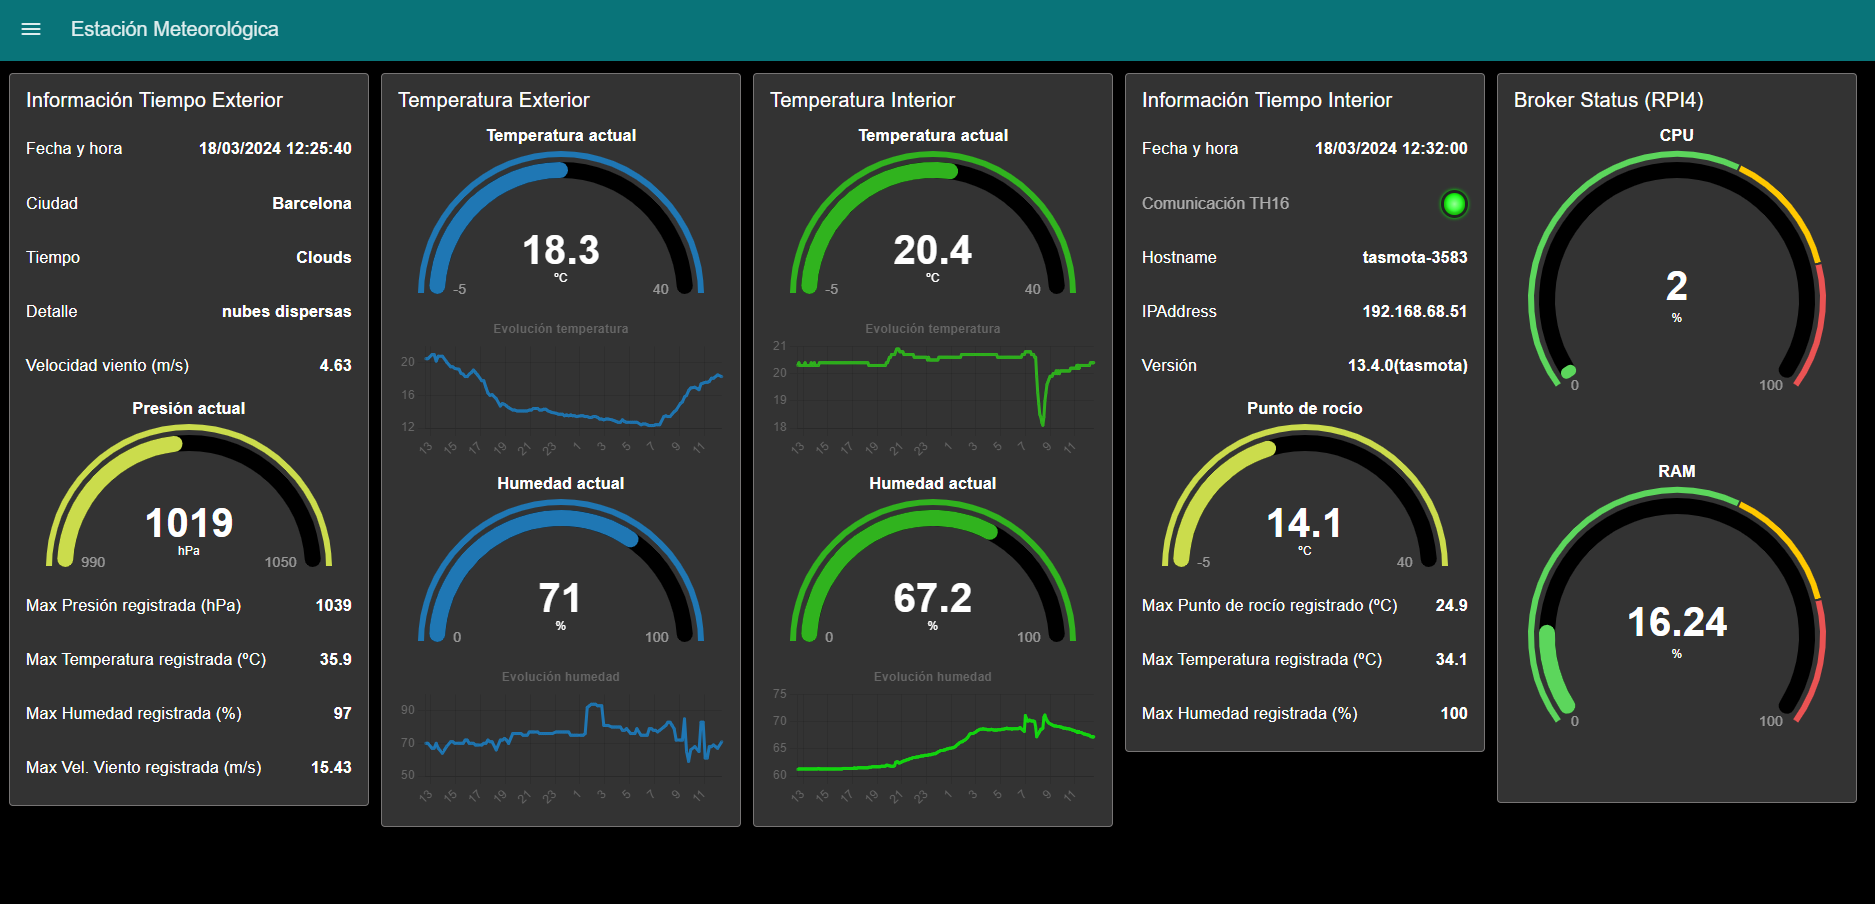Click wind speed value 4.63

[x=336, y=365]
